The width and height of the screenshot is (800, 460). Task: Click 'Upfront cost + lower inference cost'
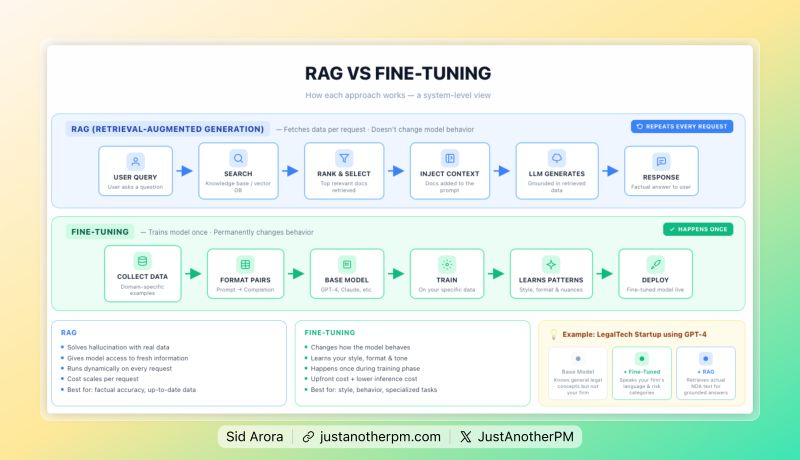coord(364,379)
